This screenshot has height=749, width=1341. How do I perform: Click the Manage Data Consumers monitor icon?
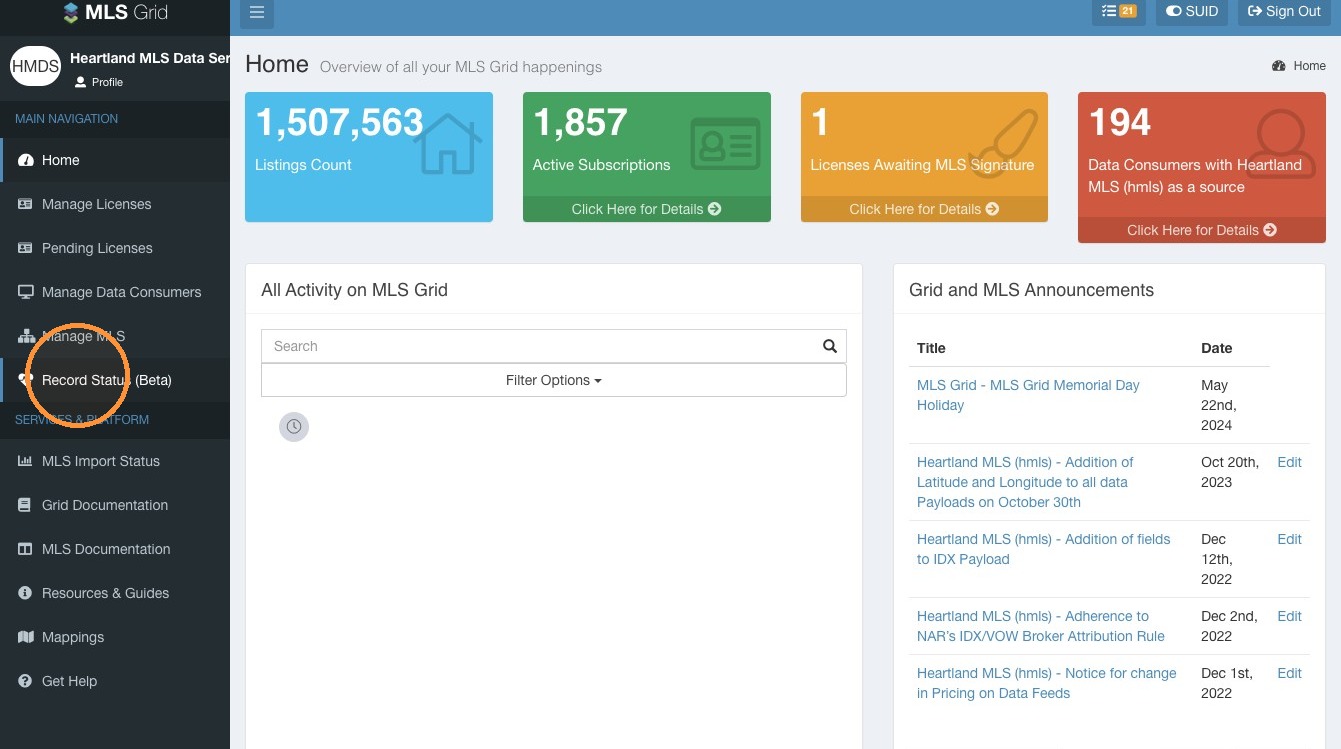pos(26,292)
